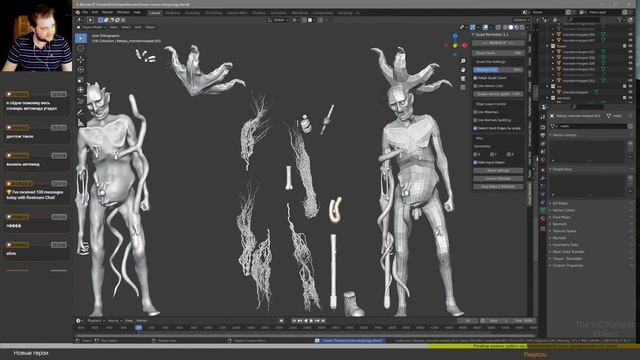Expand the Texture Space panel
The image size is (640, 360).
point(564,231)
